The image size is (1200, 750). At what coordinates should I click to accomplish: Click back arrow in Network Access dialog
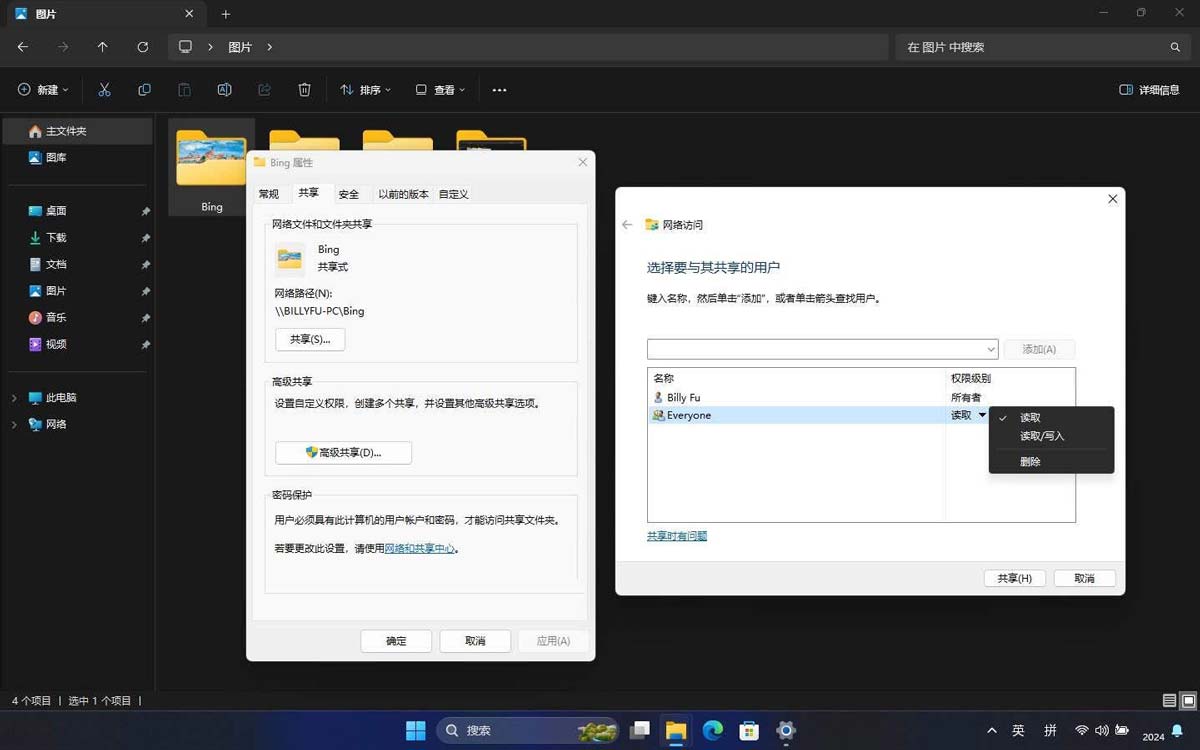627,225
